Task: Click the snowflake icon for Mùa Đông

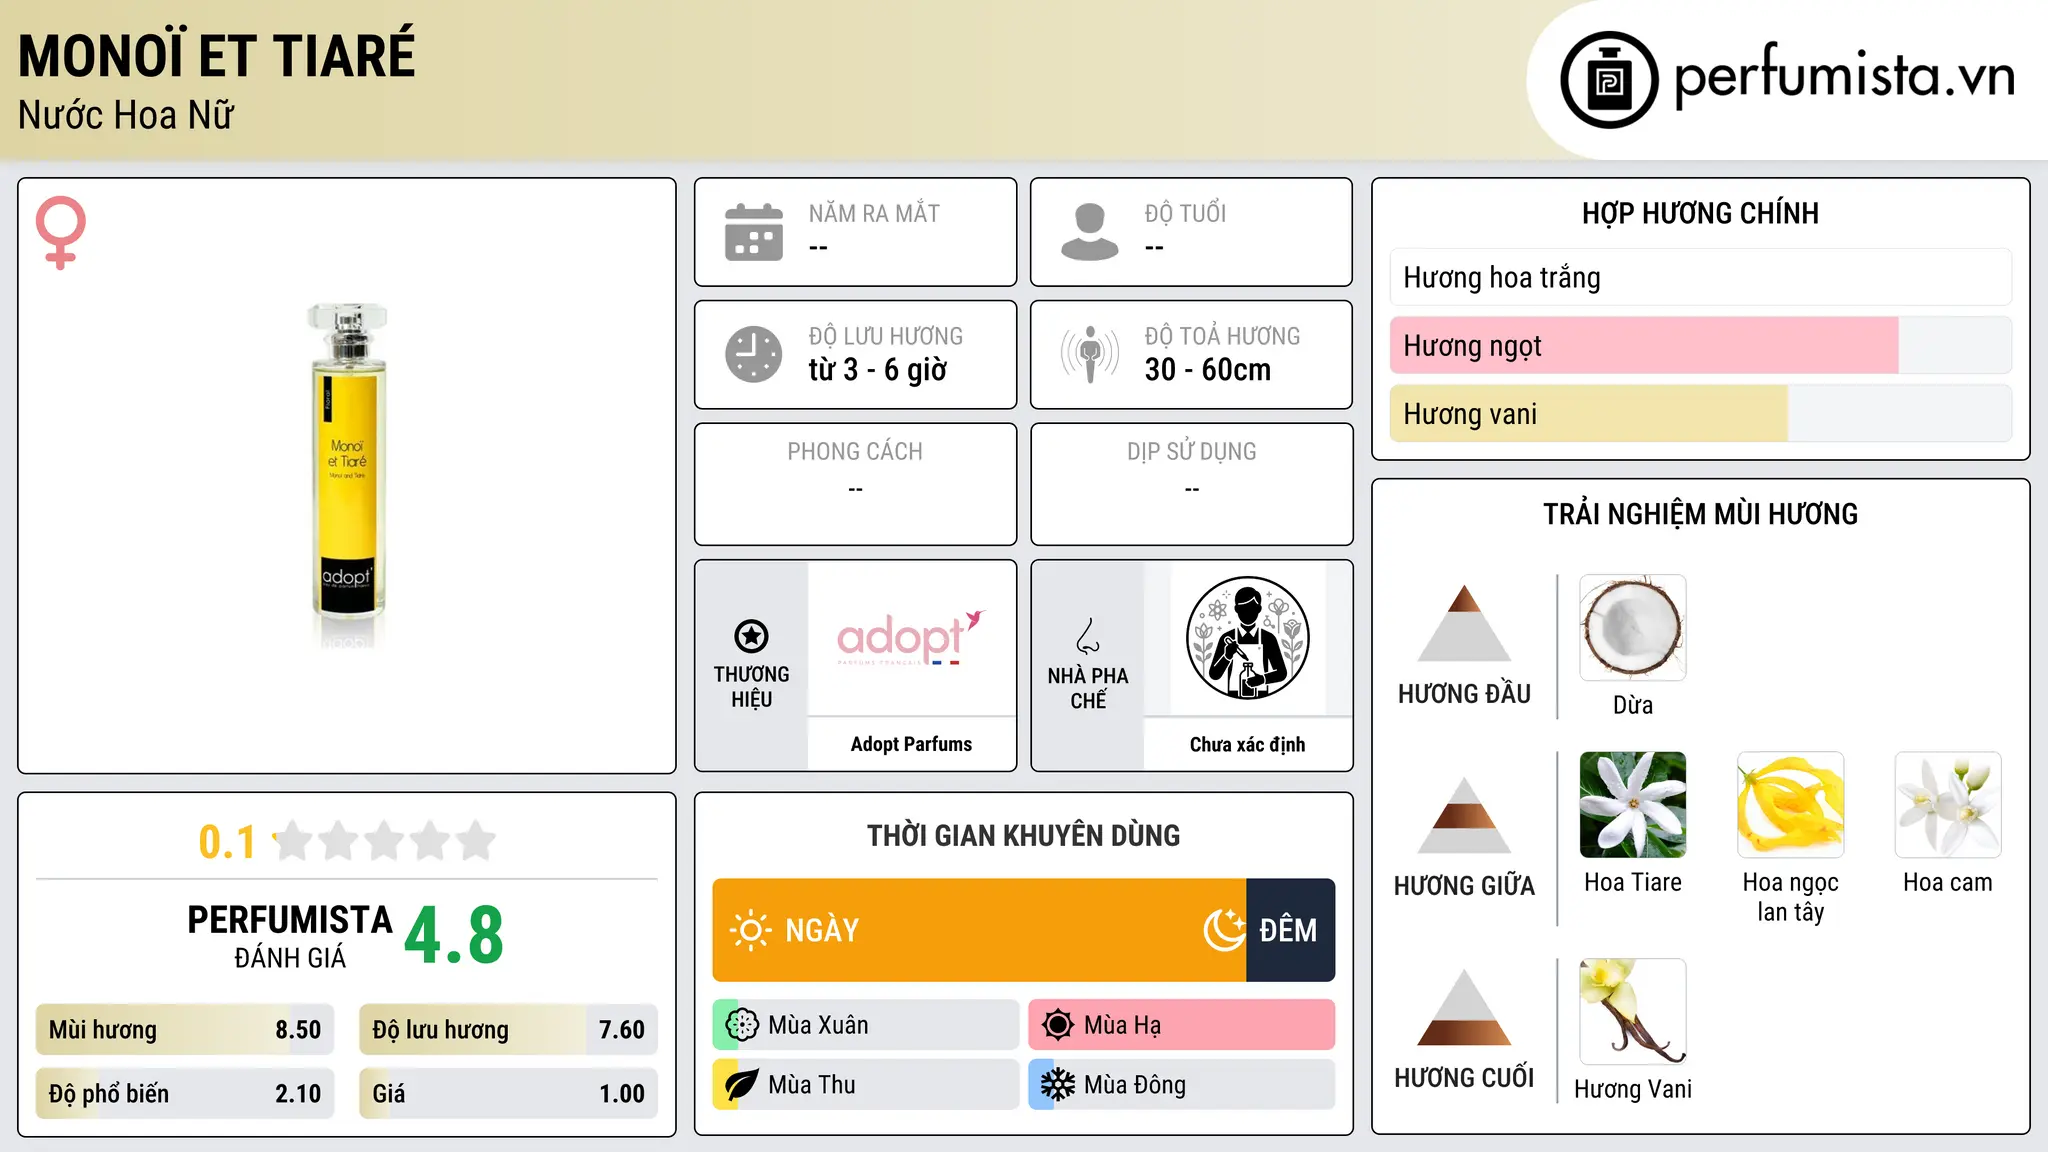Action: pyautogui.click(x=1058, y=1085)
